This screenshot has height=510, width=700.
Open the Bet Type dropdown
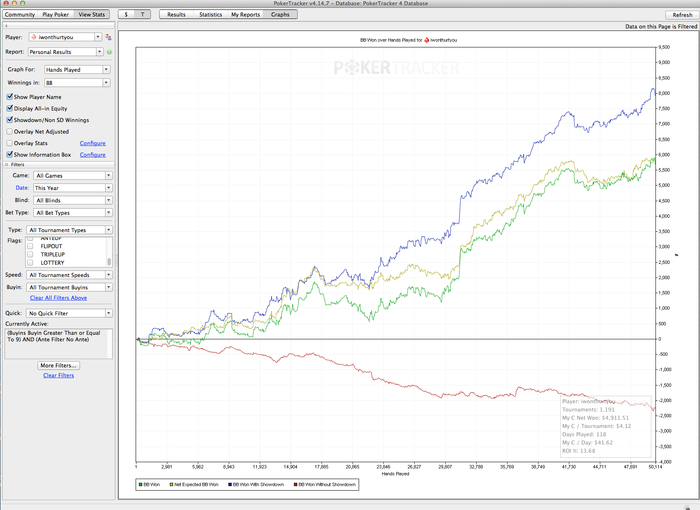point(73,213)
